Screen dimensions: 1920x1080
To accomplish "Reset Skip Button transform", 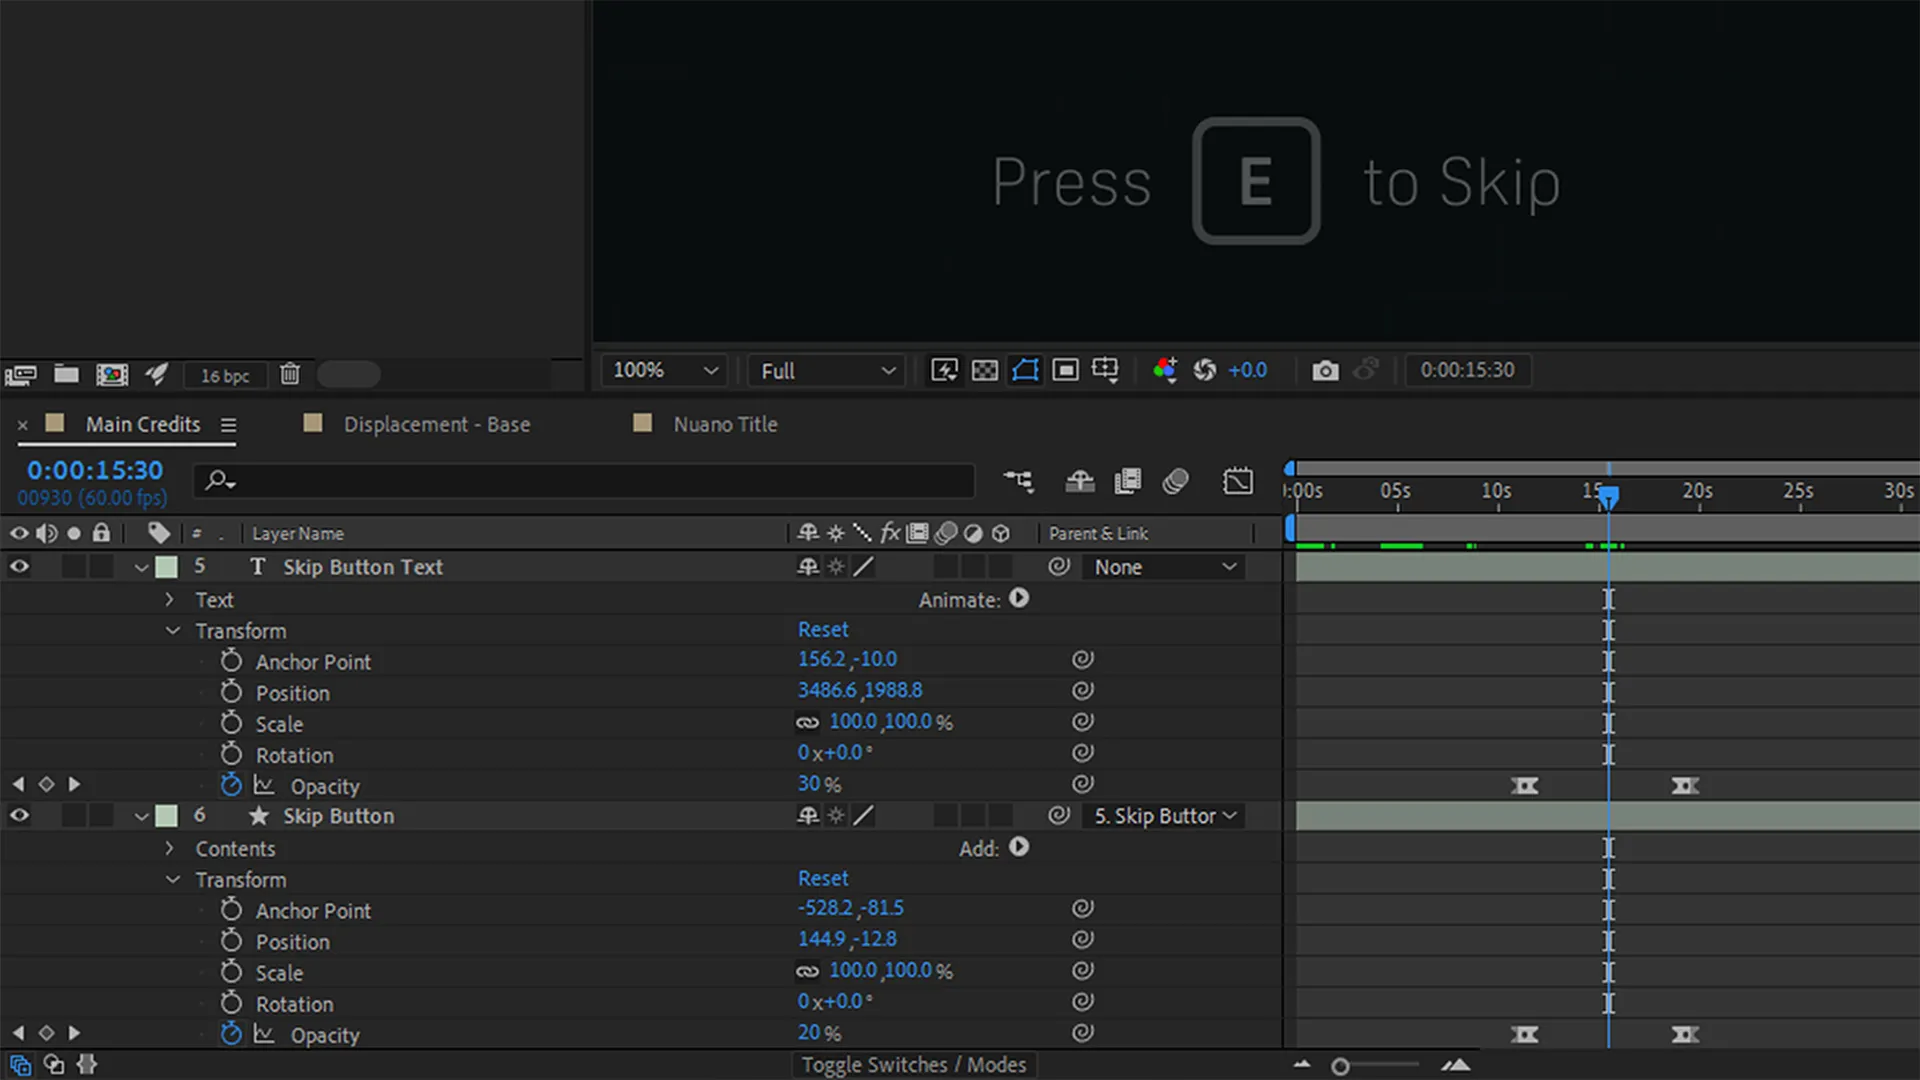I will coord(823,879).
